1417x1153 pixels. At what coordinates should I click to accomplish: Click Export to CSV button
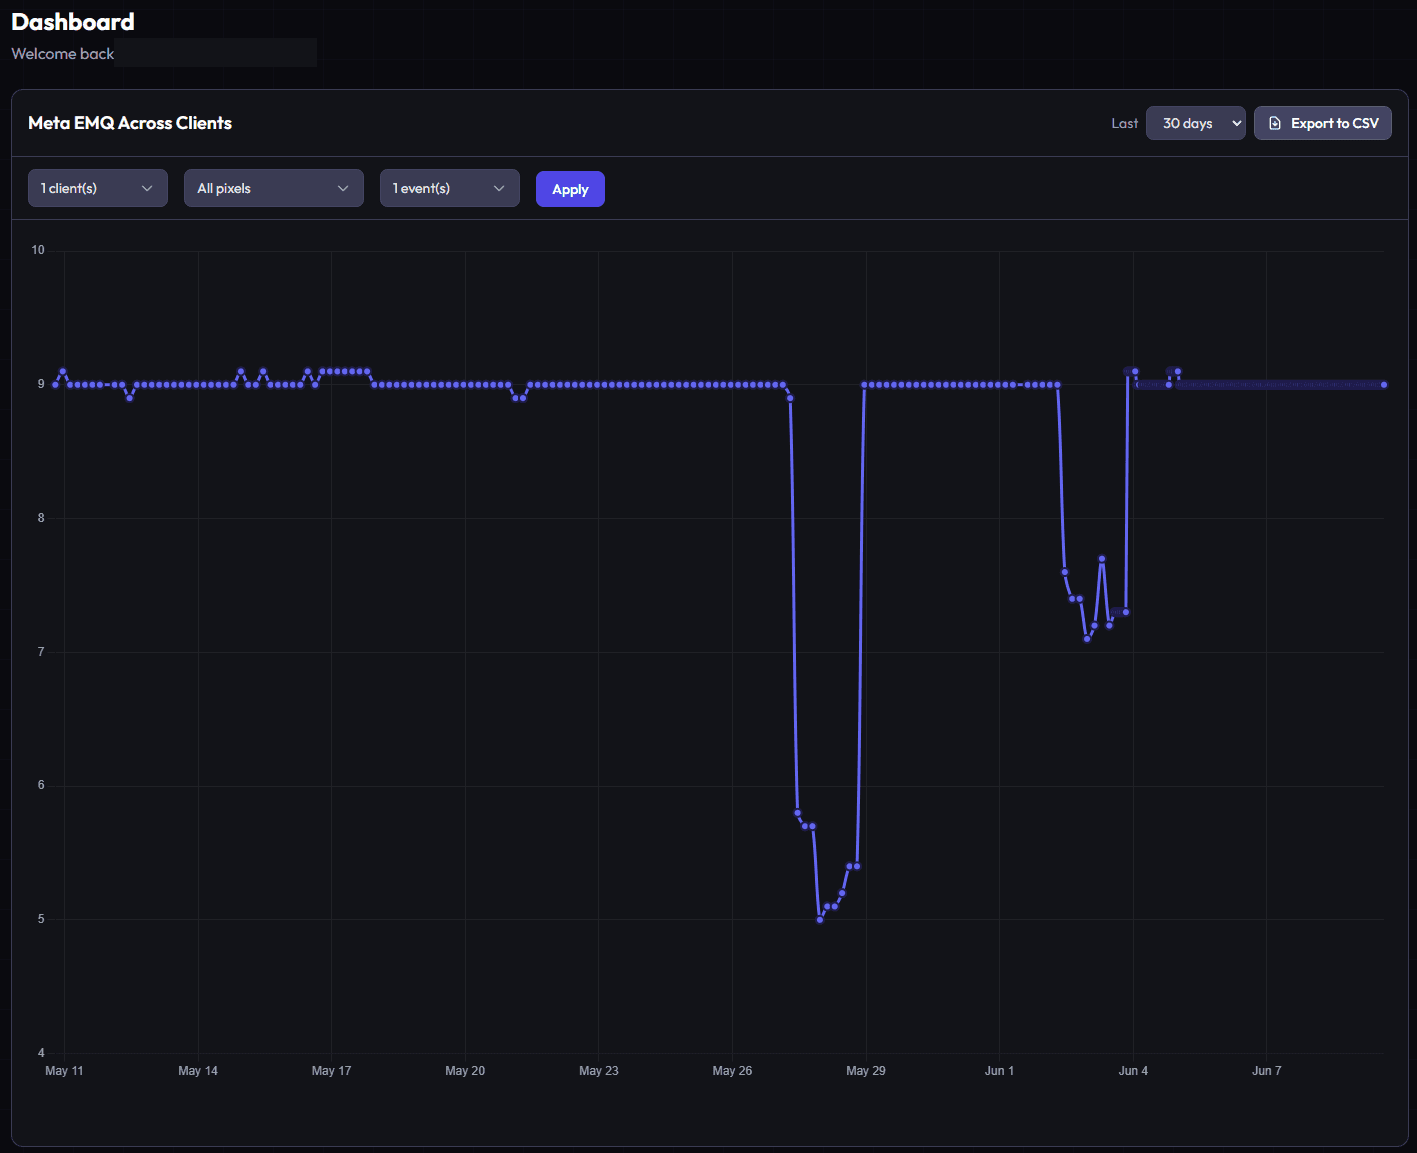click(x=1323, y=123)
